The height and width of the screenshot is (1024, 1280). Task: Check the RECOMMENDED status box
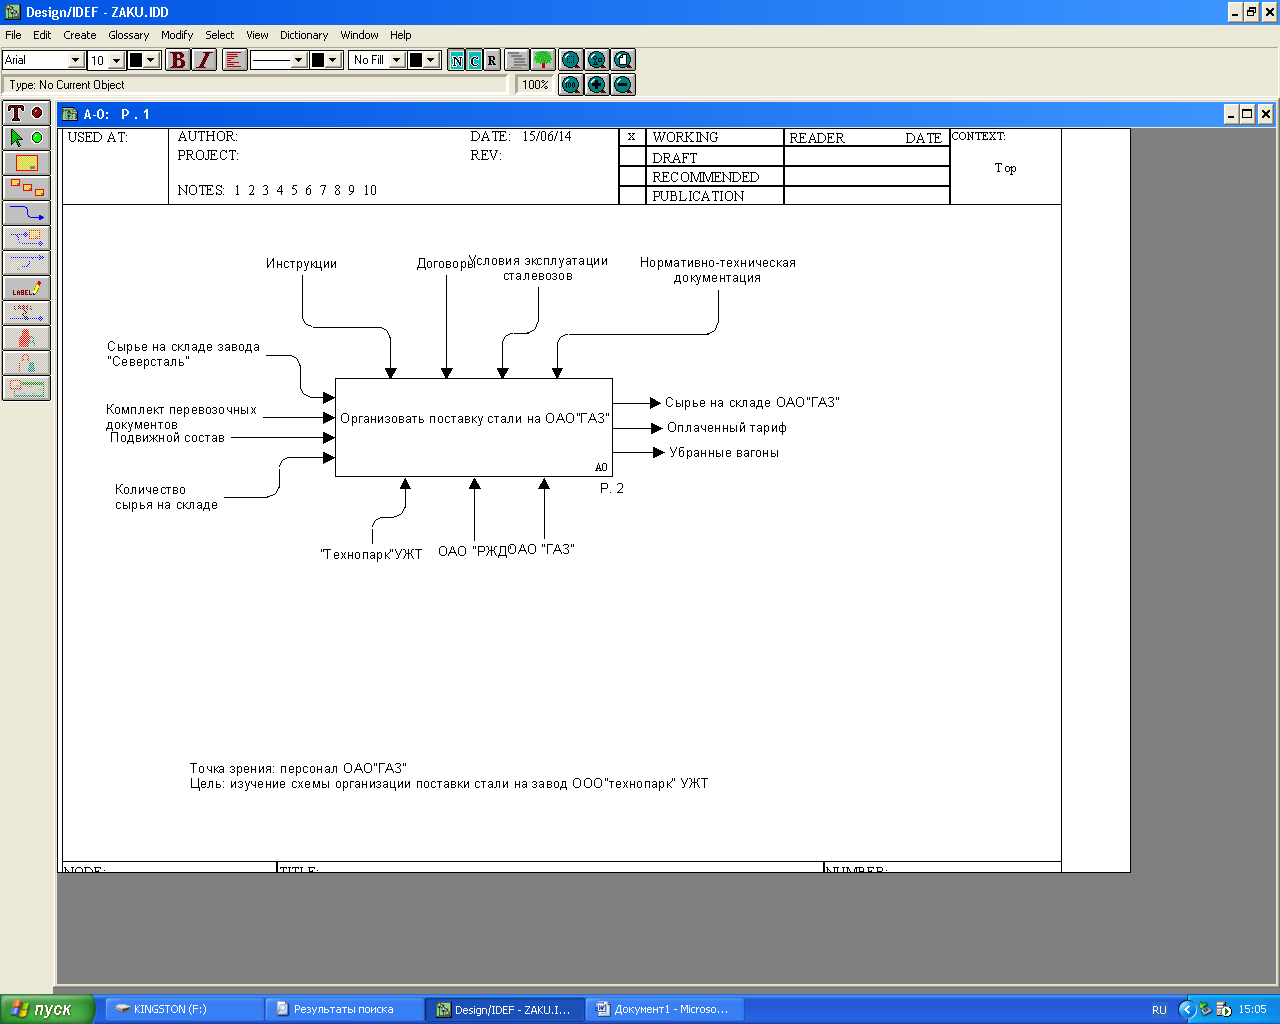[x=632, y=176]
